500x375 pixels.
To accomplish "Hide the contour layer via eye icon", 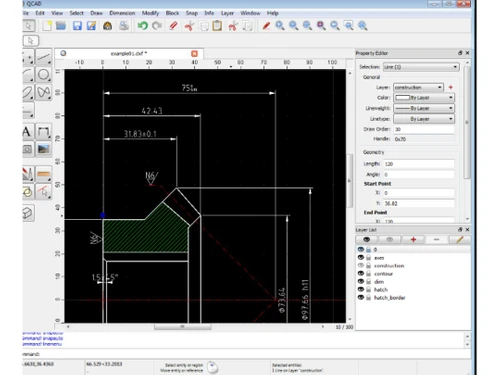I will [361, 274].
